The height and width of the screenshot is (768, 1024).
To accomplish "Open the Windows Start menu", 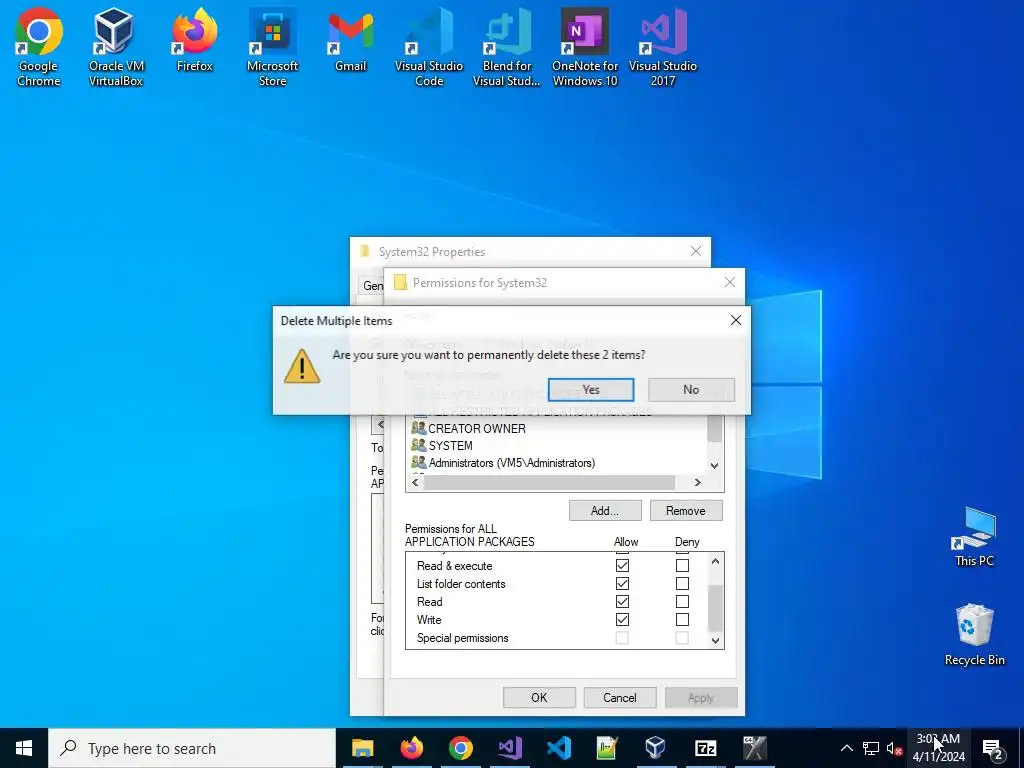I will [x=24, y=748].
